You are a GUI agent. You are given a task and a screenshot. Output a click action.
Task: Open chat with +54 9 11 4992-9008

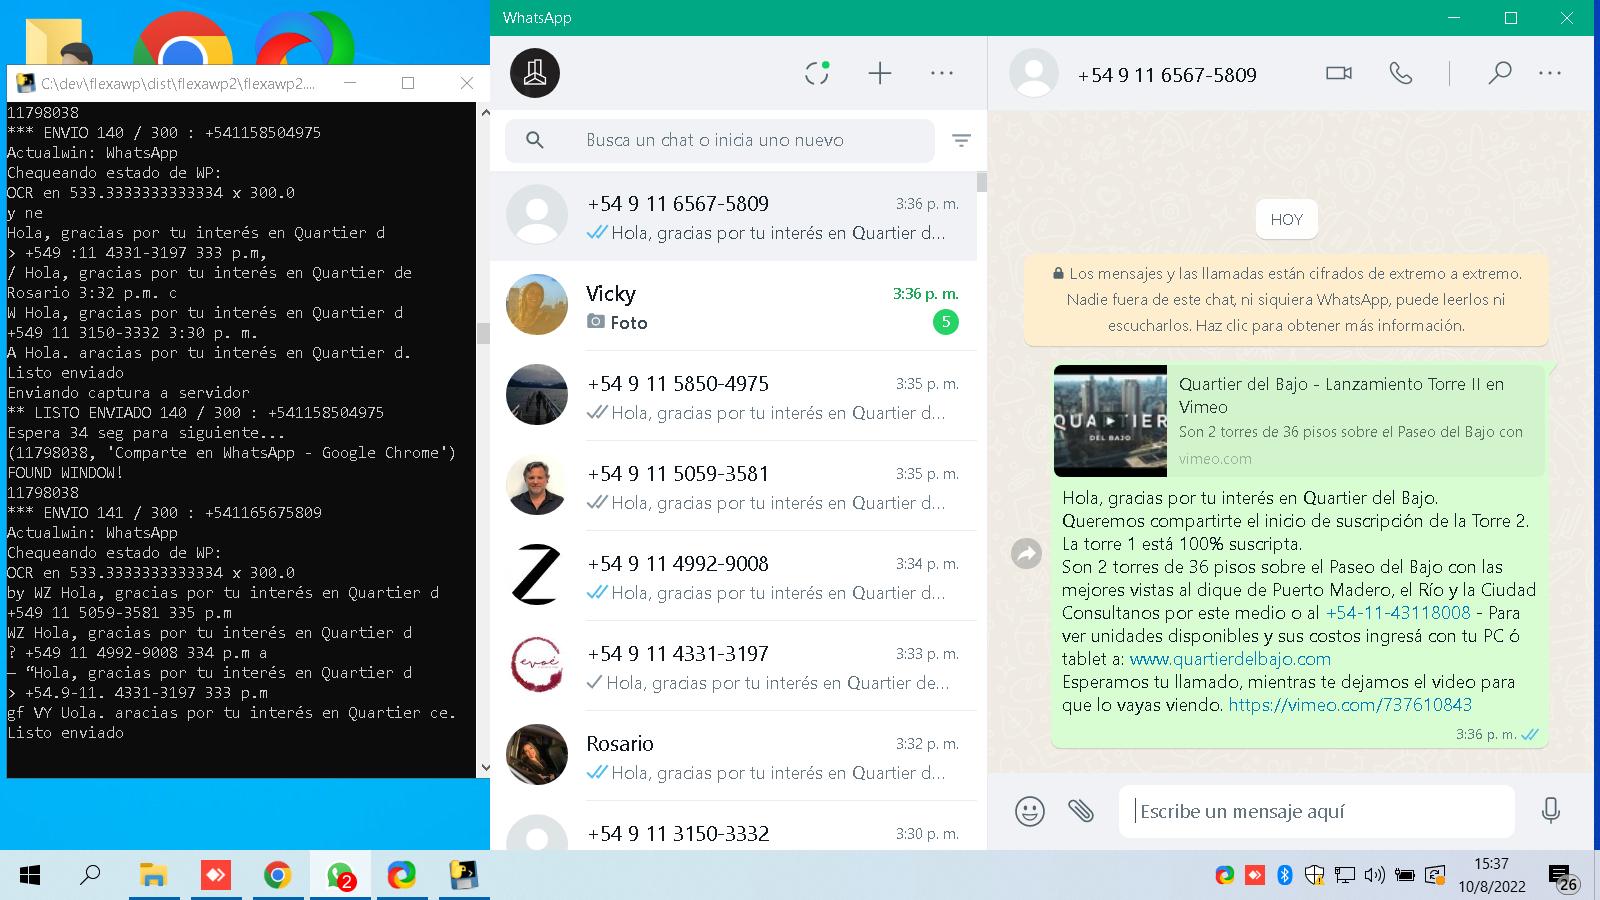click(x=733, y=576)
